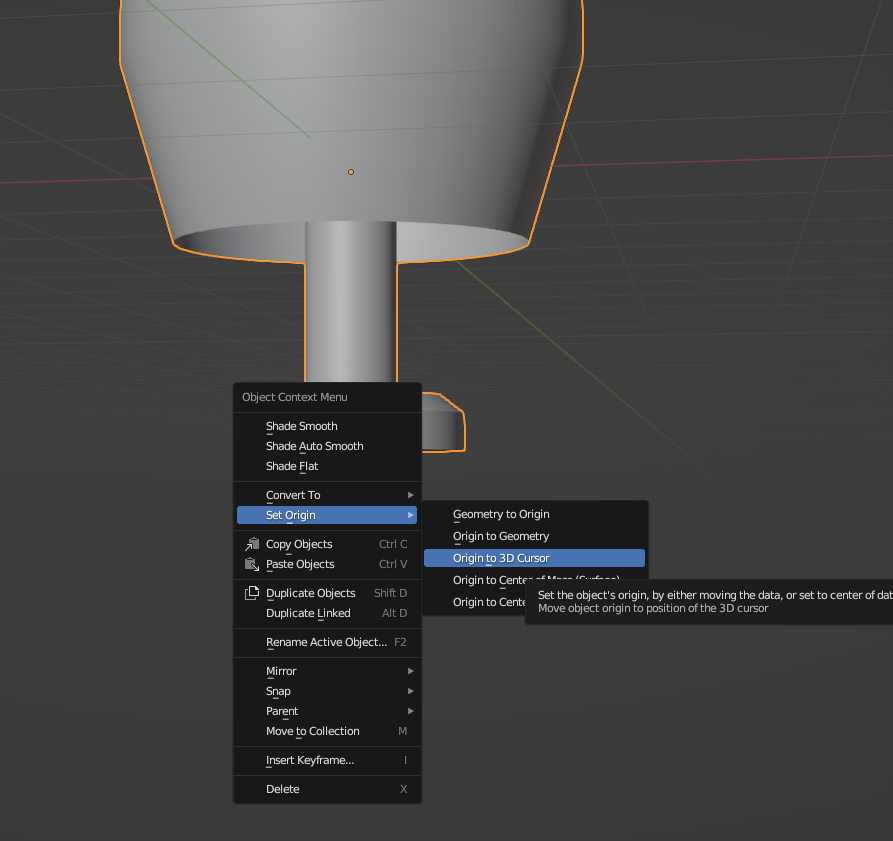The width and height of the screenshot is (893, 841).
Task: Expand the Mirror submenu
Action: click(327, 671)
